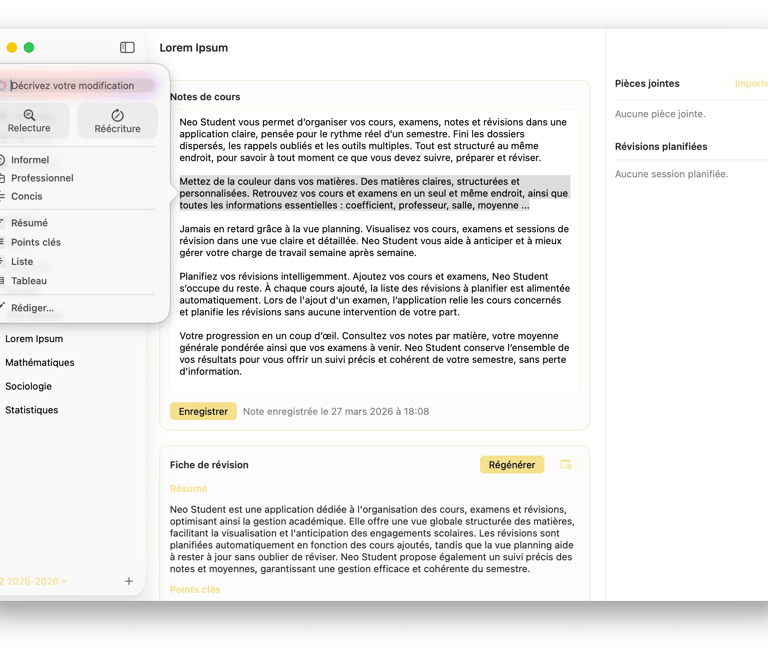Click the highlighted paragraph about couleur
768x656 pixels.
tap(374, 193)
